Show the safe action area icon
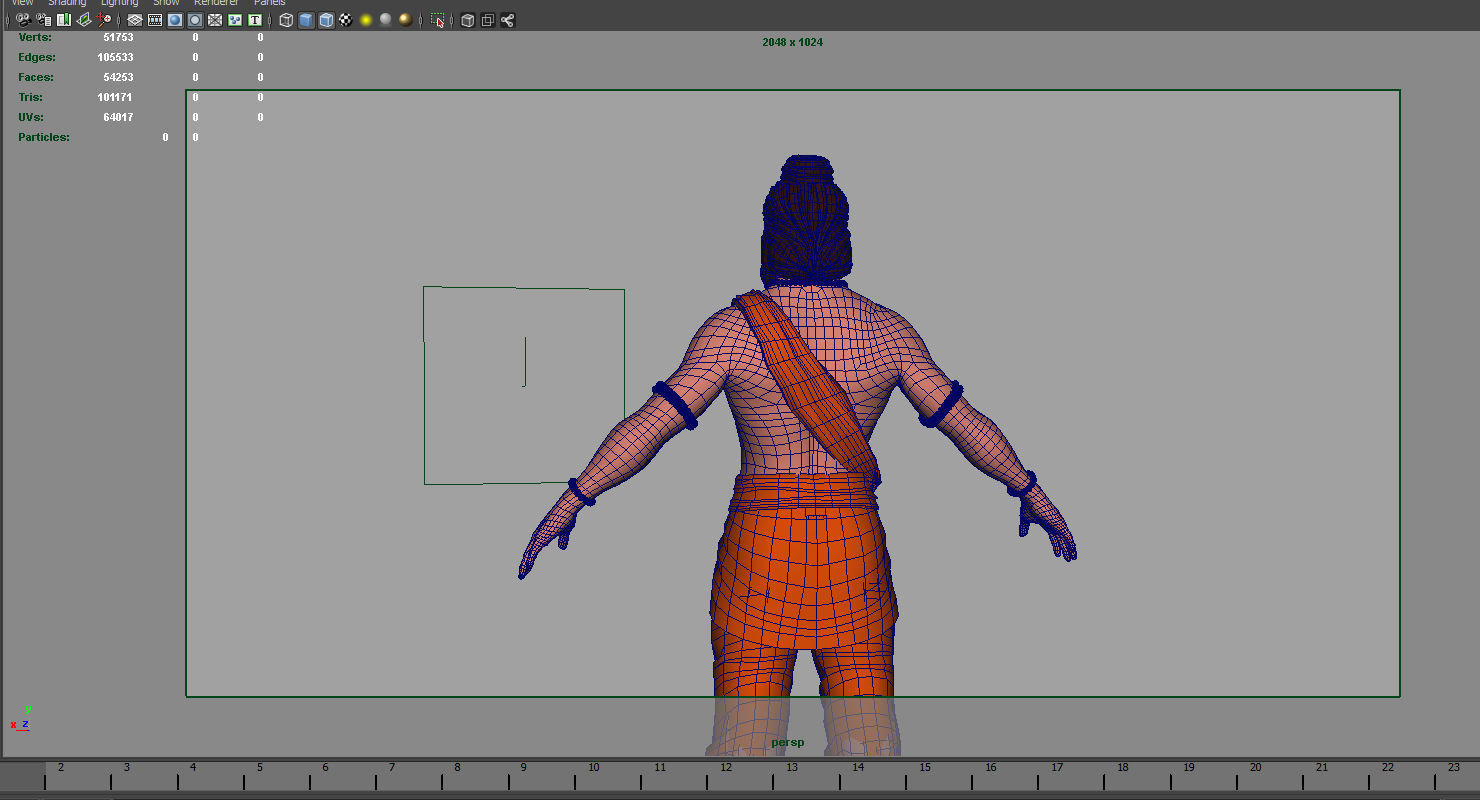 point(234,20)
